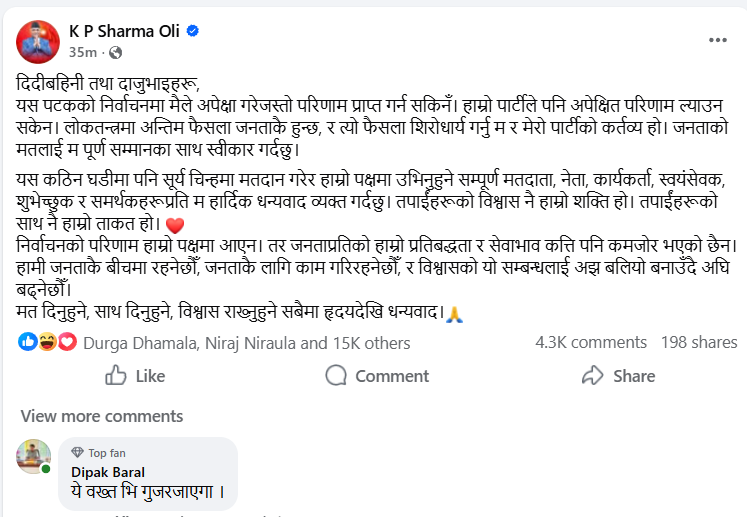Click the public globe privacy icon
Screen dimensions: 747x517
(x=115, y=52)
